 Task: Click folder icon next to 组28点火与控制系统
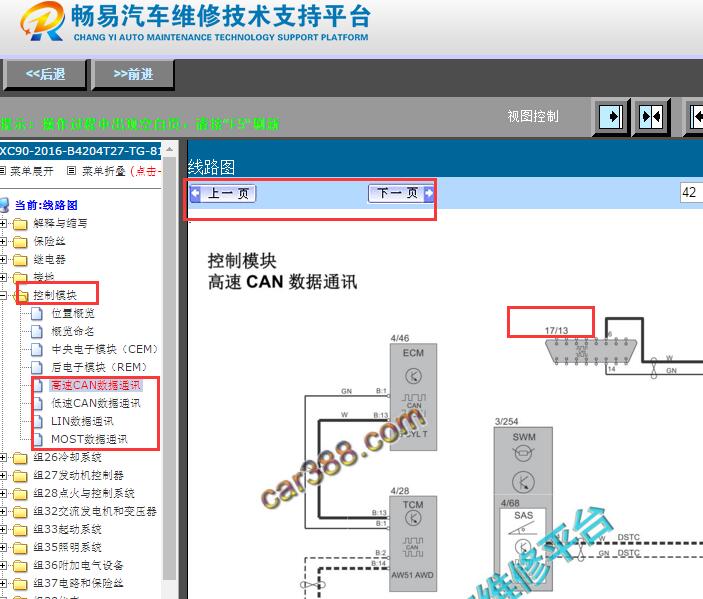[20, 494]
